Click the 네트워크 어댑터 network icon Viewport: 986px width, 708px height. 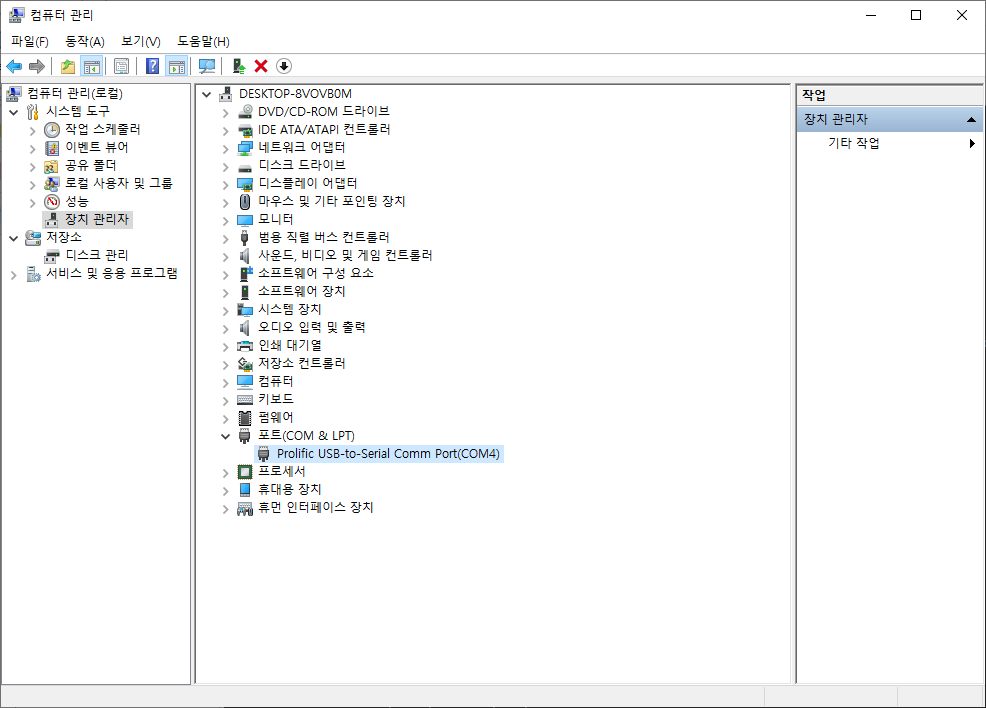click(245, 148)
